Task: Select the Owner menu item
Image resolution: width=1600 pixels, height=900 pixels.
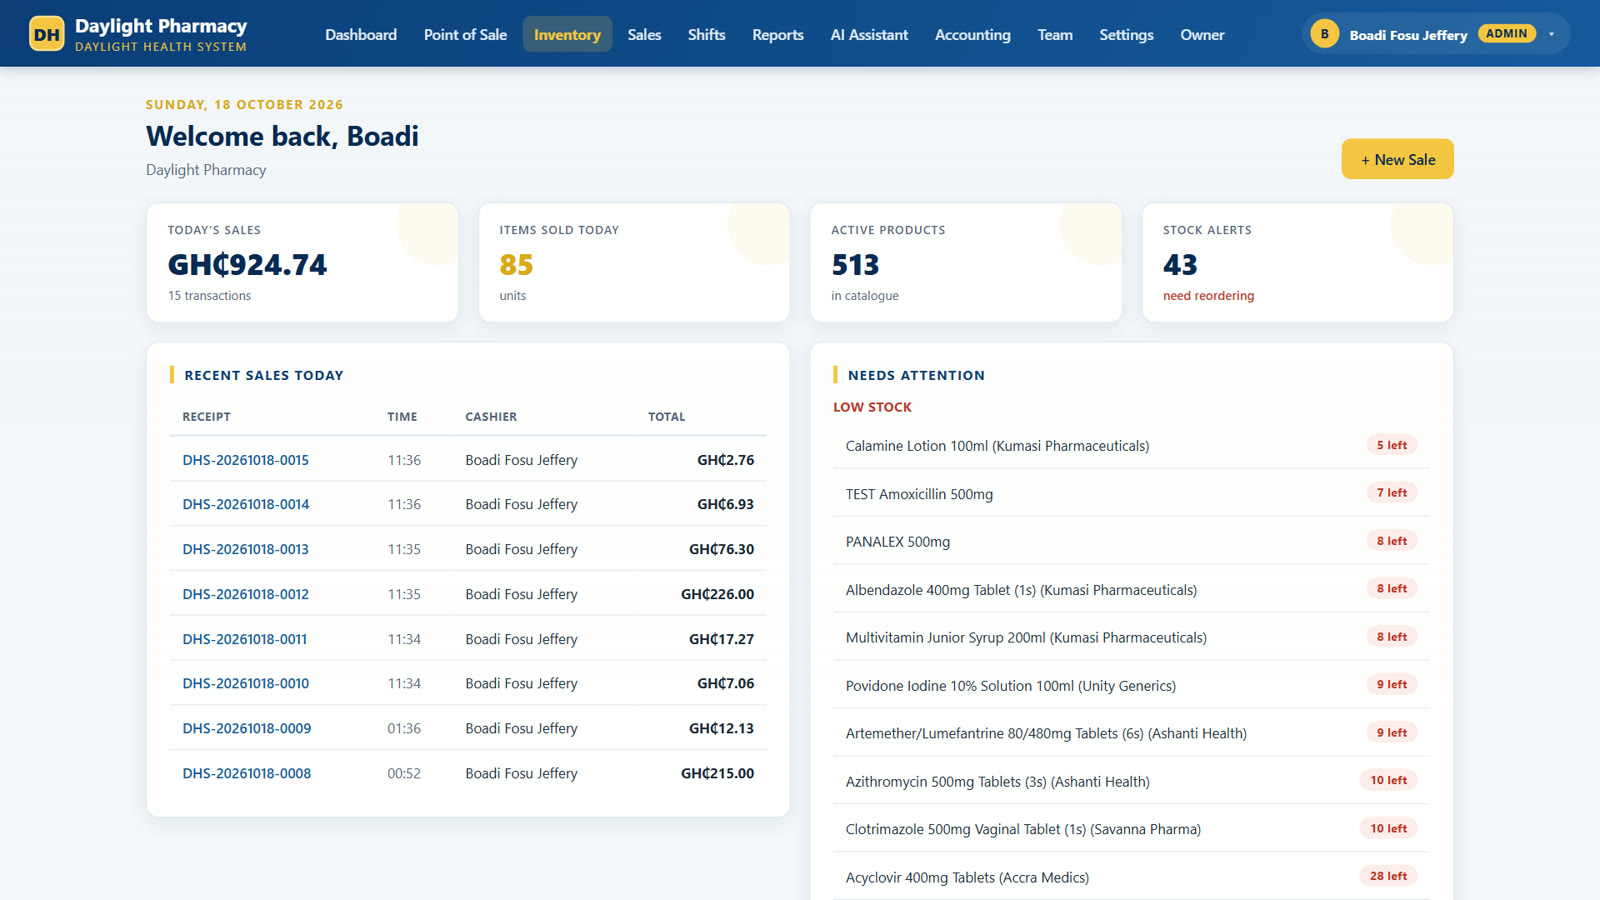Action: coord(1202,34)
